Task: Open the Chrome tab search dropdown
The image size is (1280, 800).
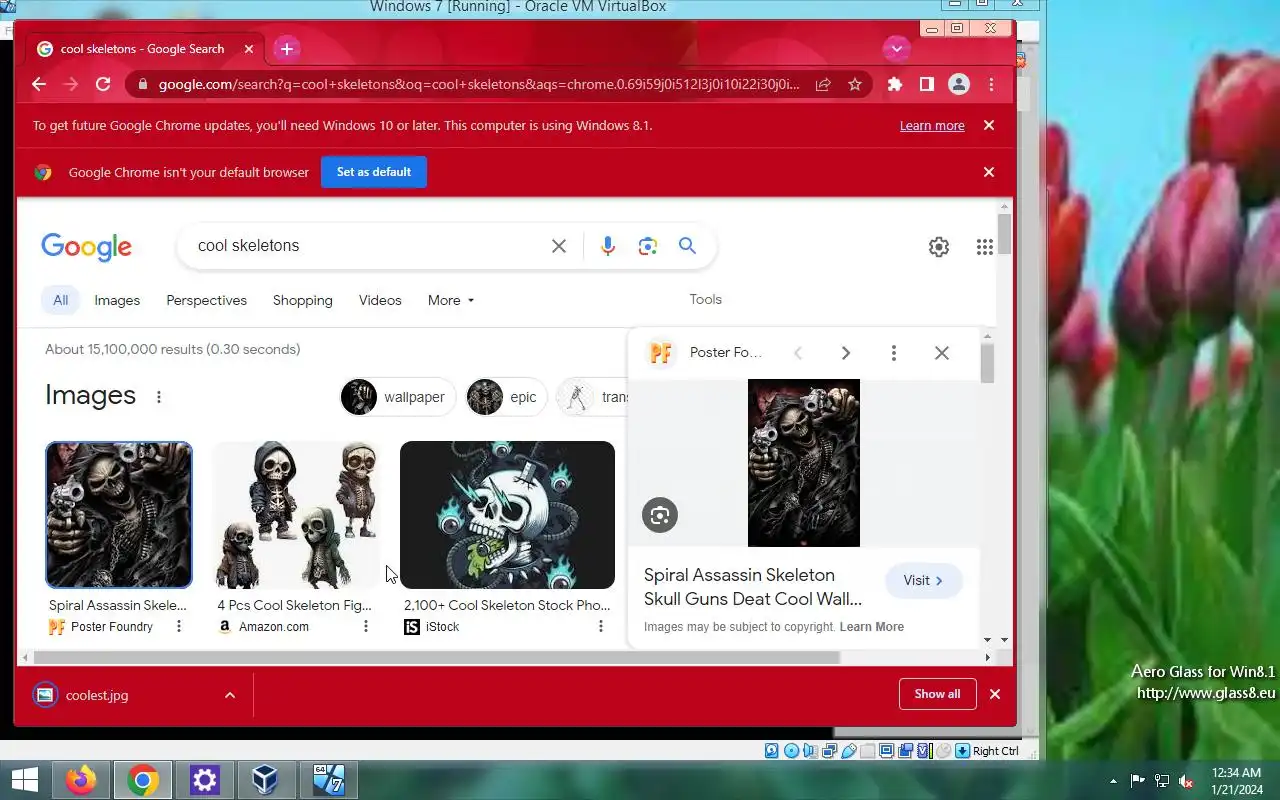Action: (x=896, y=48)
